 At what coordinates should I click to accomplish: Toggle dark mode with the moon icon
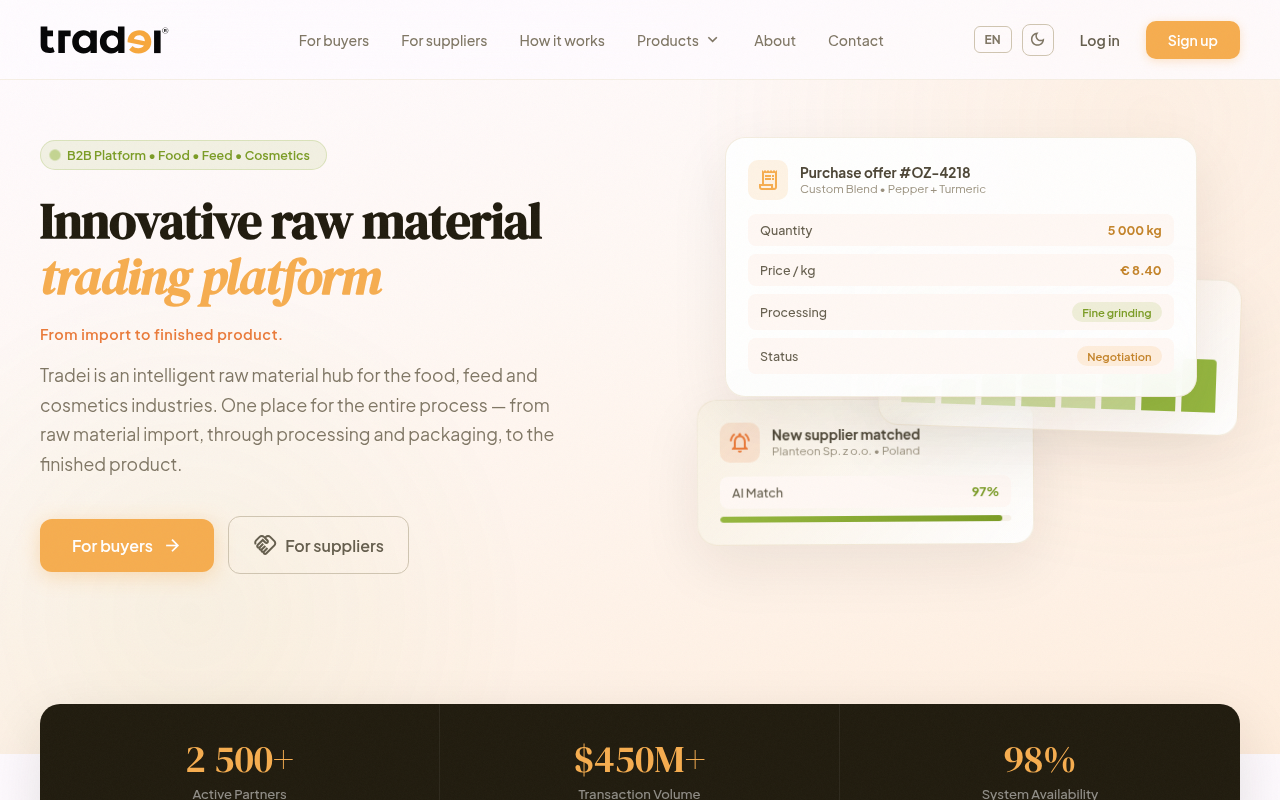tap(1038, 40)
